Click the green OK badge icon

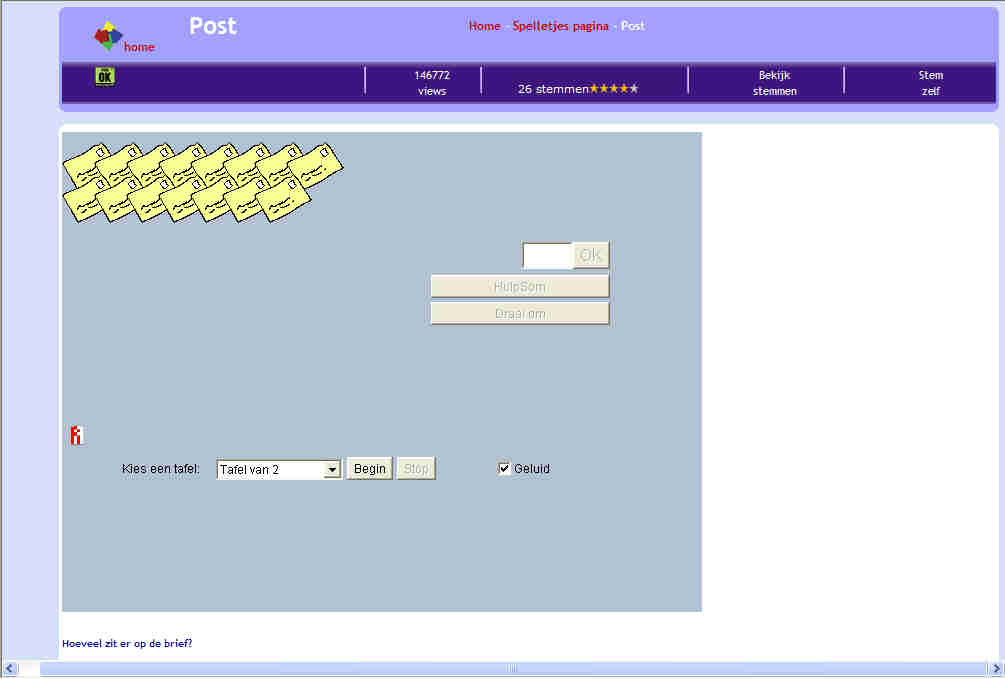[x=105, y=76]
